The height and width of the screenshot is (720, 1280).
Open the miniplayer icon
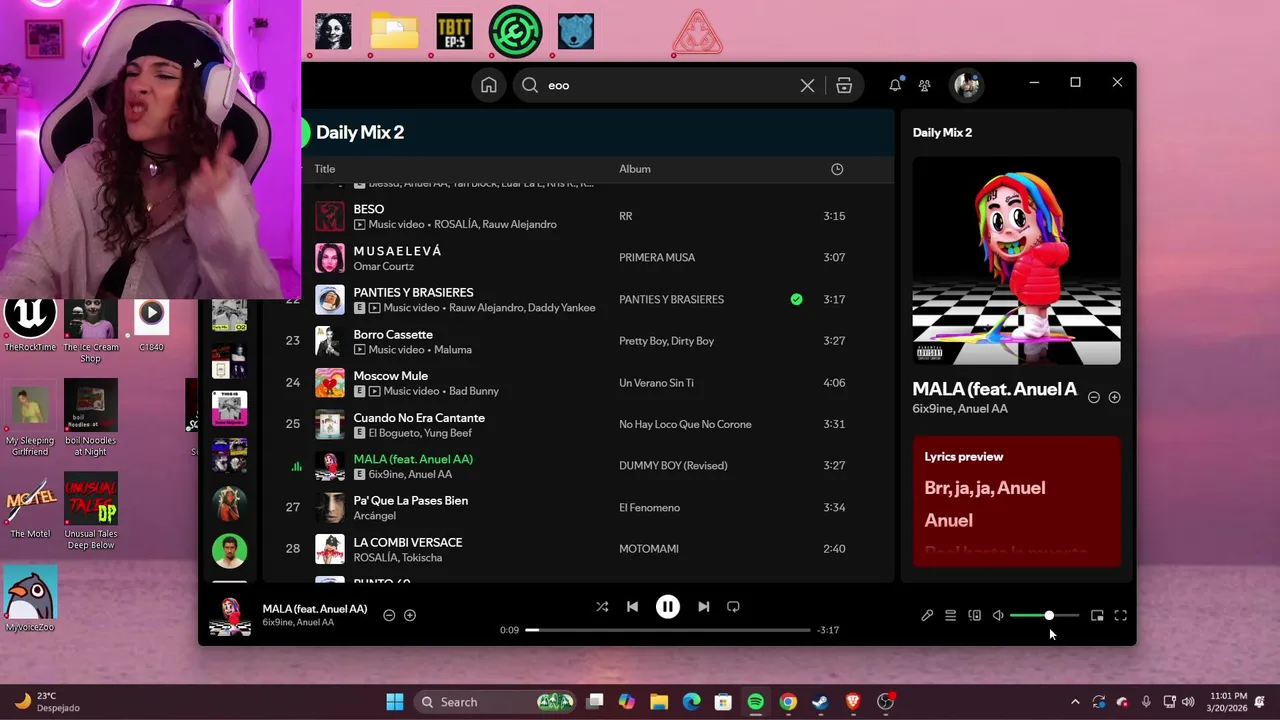pos(1097,616)
